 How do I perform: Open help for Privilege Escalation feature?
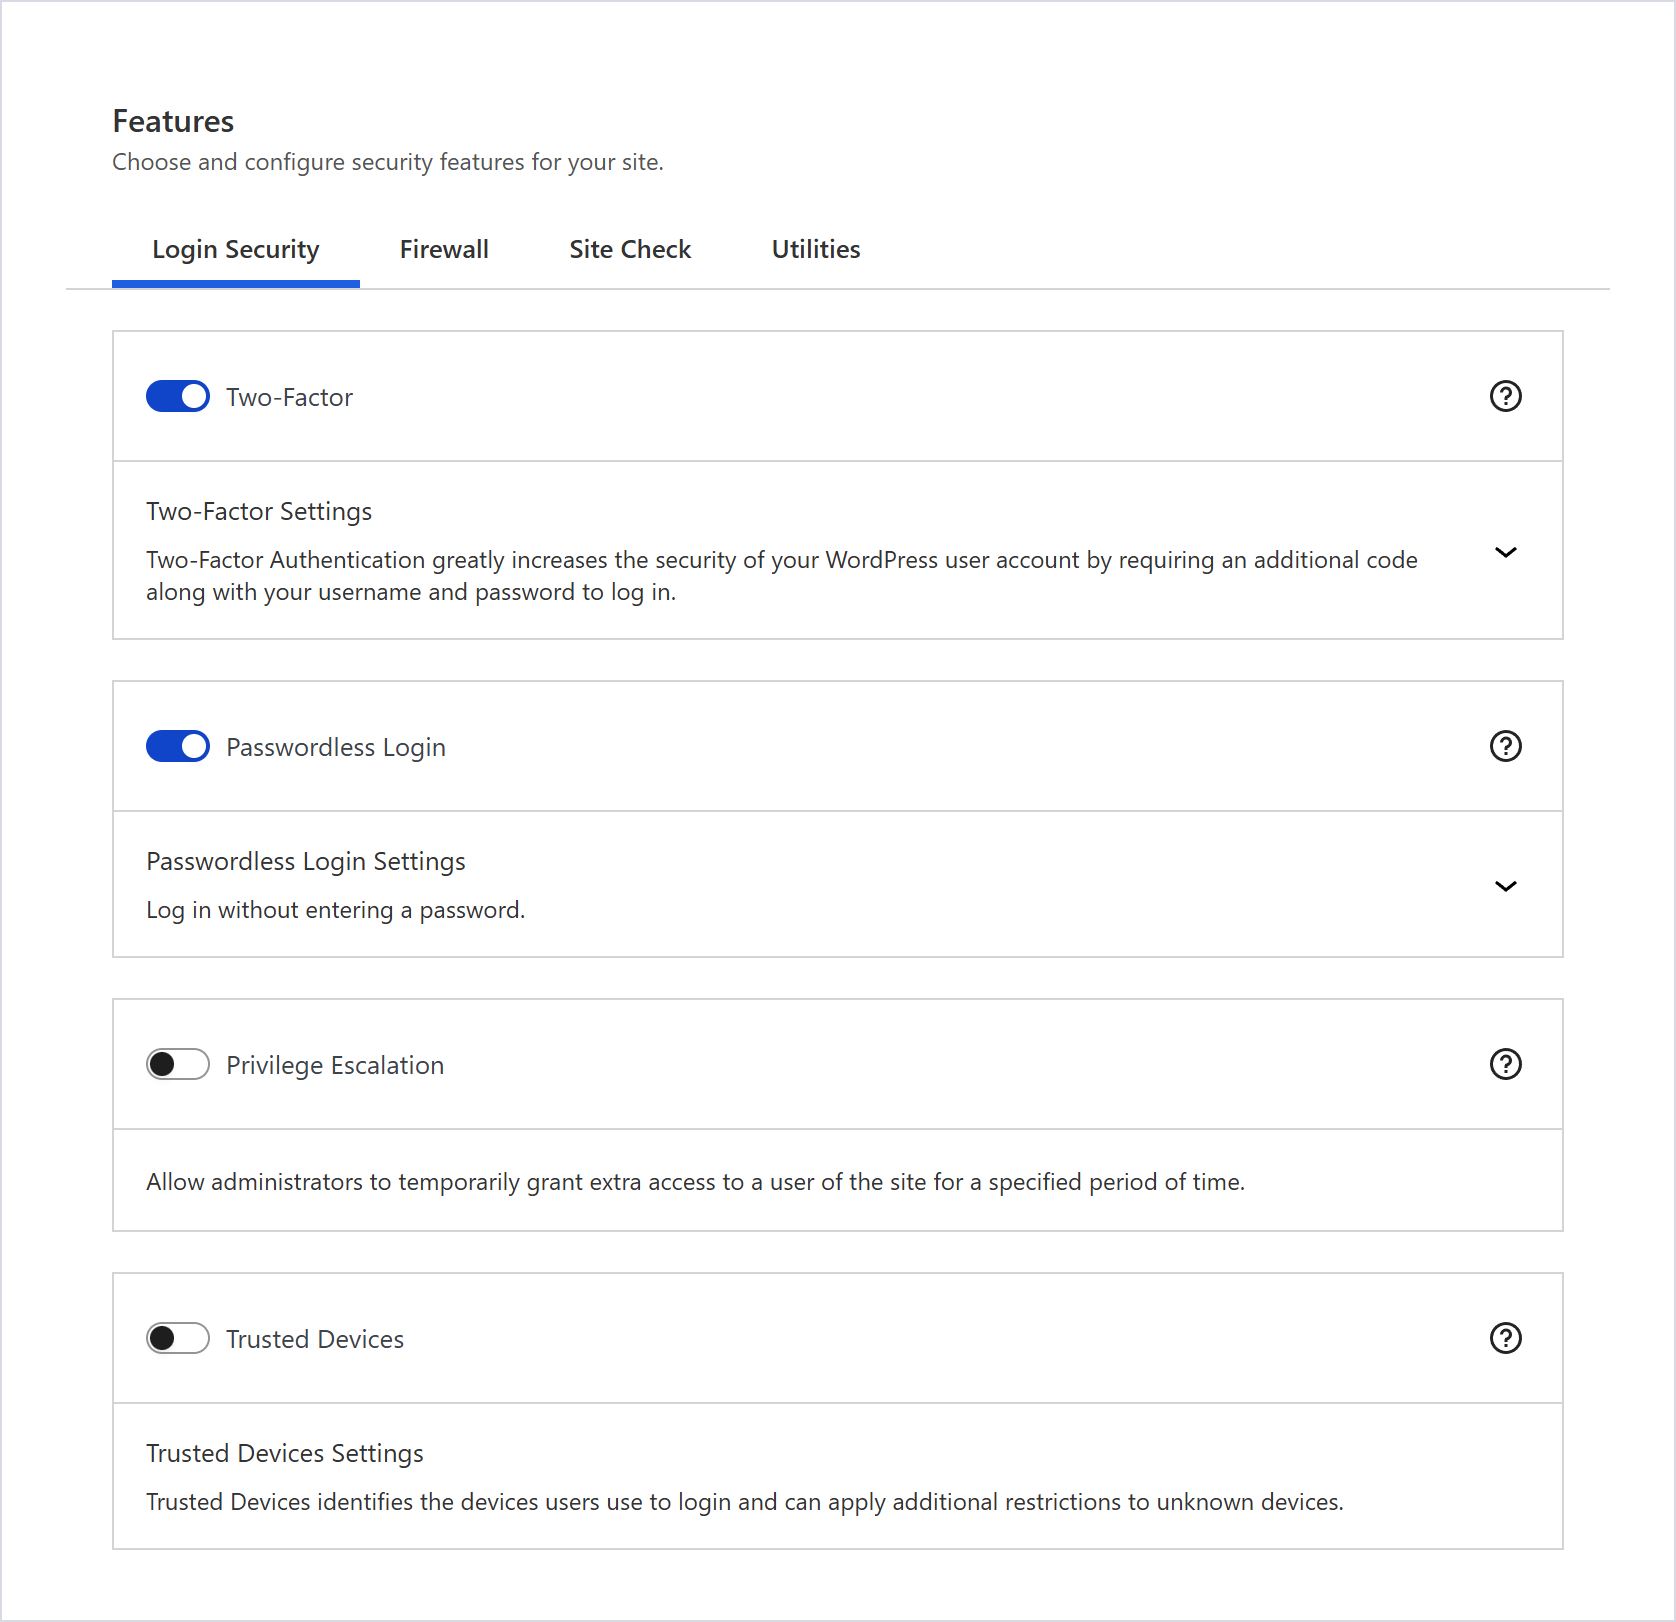click(x=1505, y=1064)
